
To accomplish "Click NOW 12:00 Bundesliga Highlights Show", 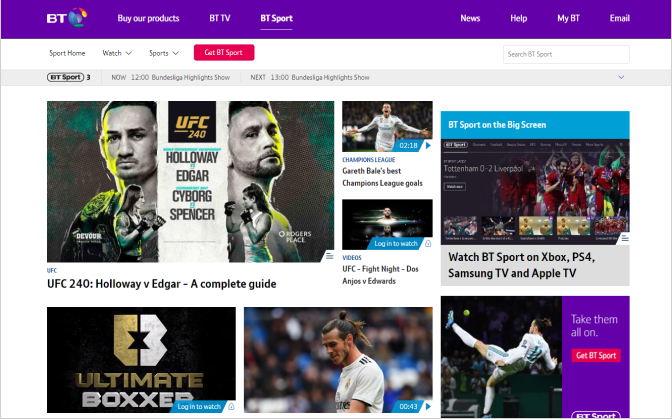I will [x=171, y=78].
